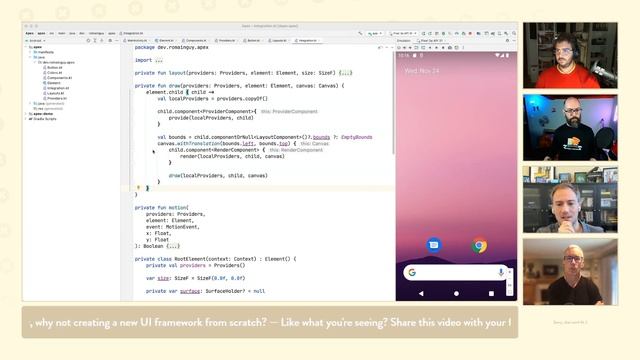Image resolution: width=640 pixels, height=360 pixels.
Task: Expand the folded layout function body
Action: (345, 73)
